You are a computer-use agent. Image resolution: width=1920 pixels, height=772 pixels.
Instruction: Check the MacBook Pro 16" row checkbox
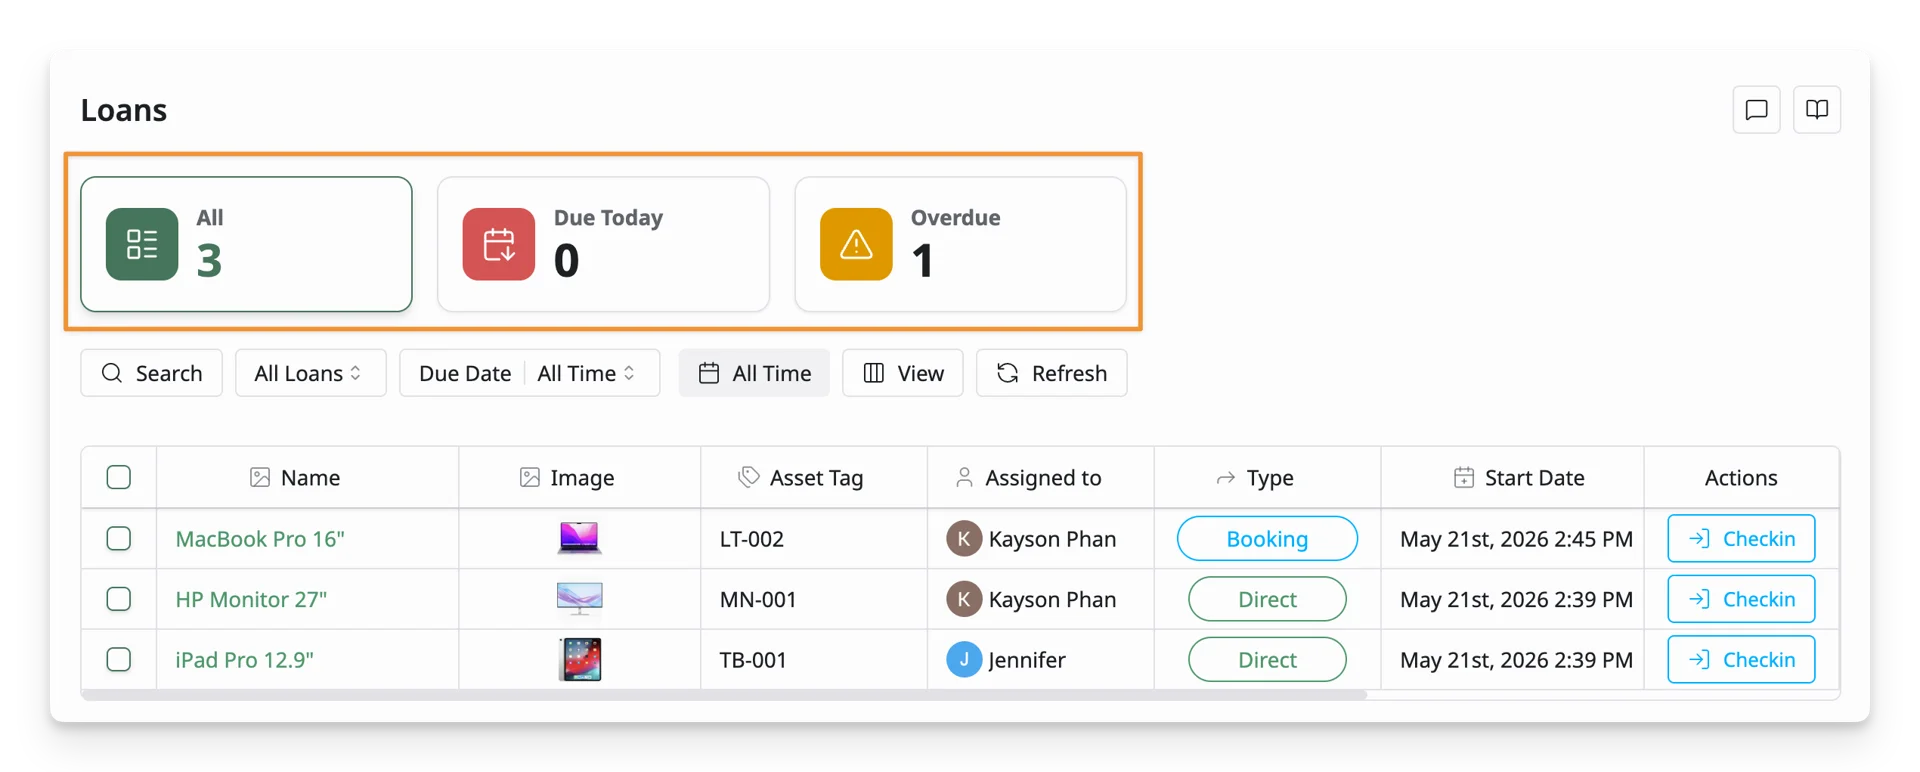point(119,538)
